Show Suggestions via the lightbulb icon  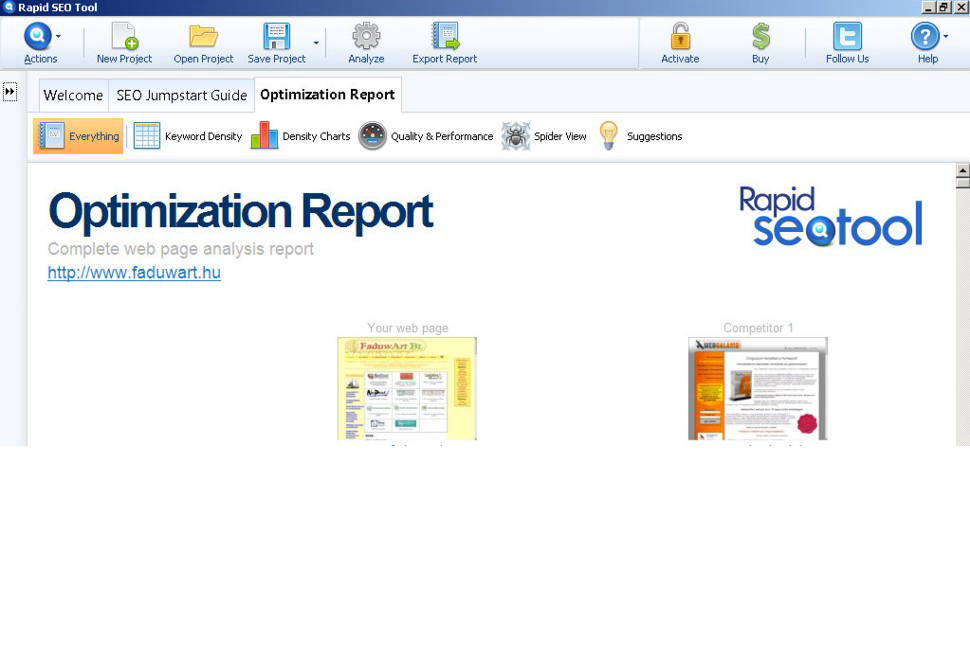point(608,136)
